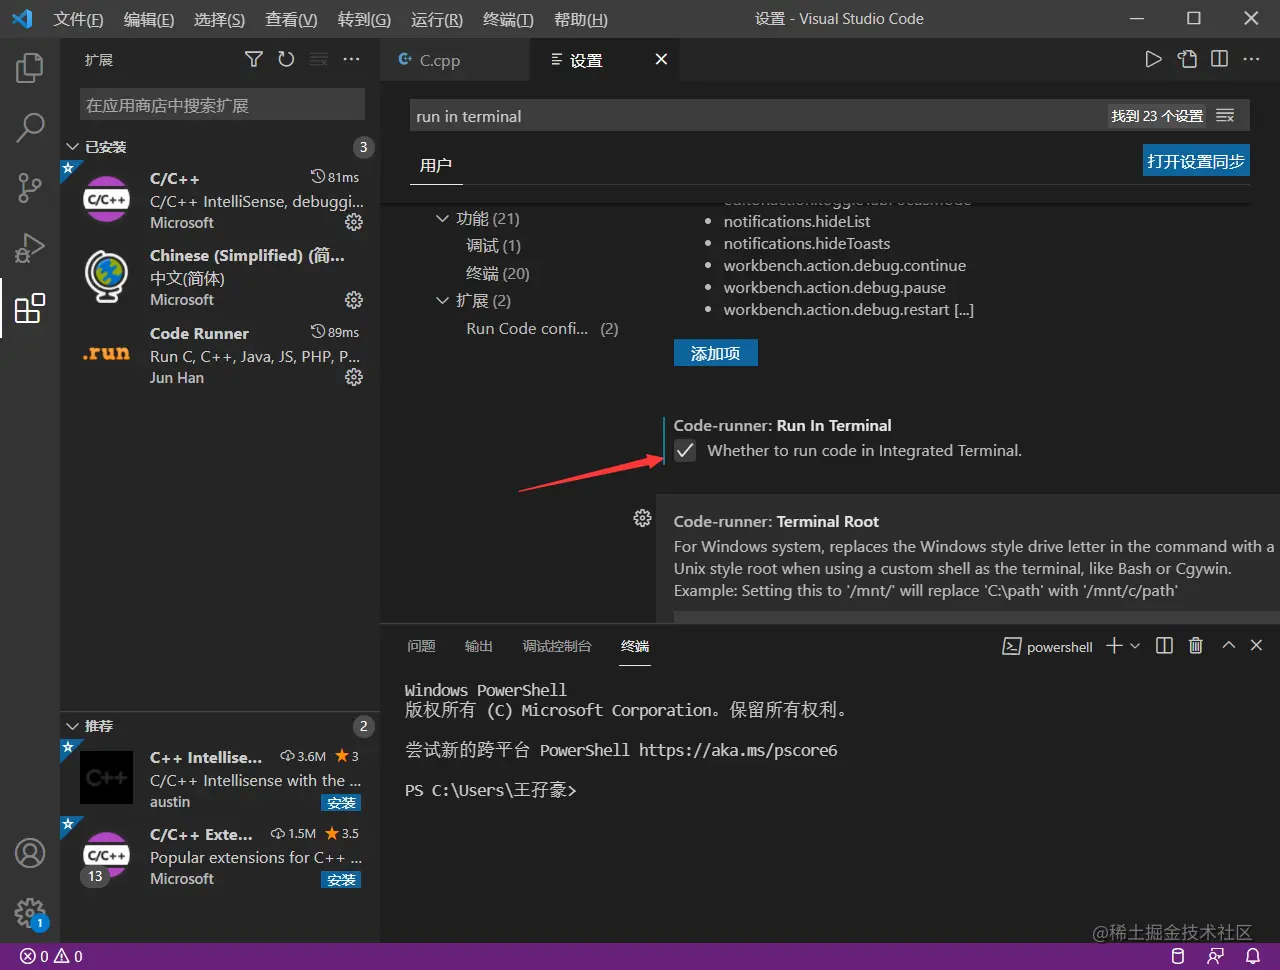Open the Explorer view in the activity bar
1280x970 pixels.
30,68
